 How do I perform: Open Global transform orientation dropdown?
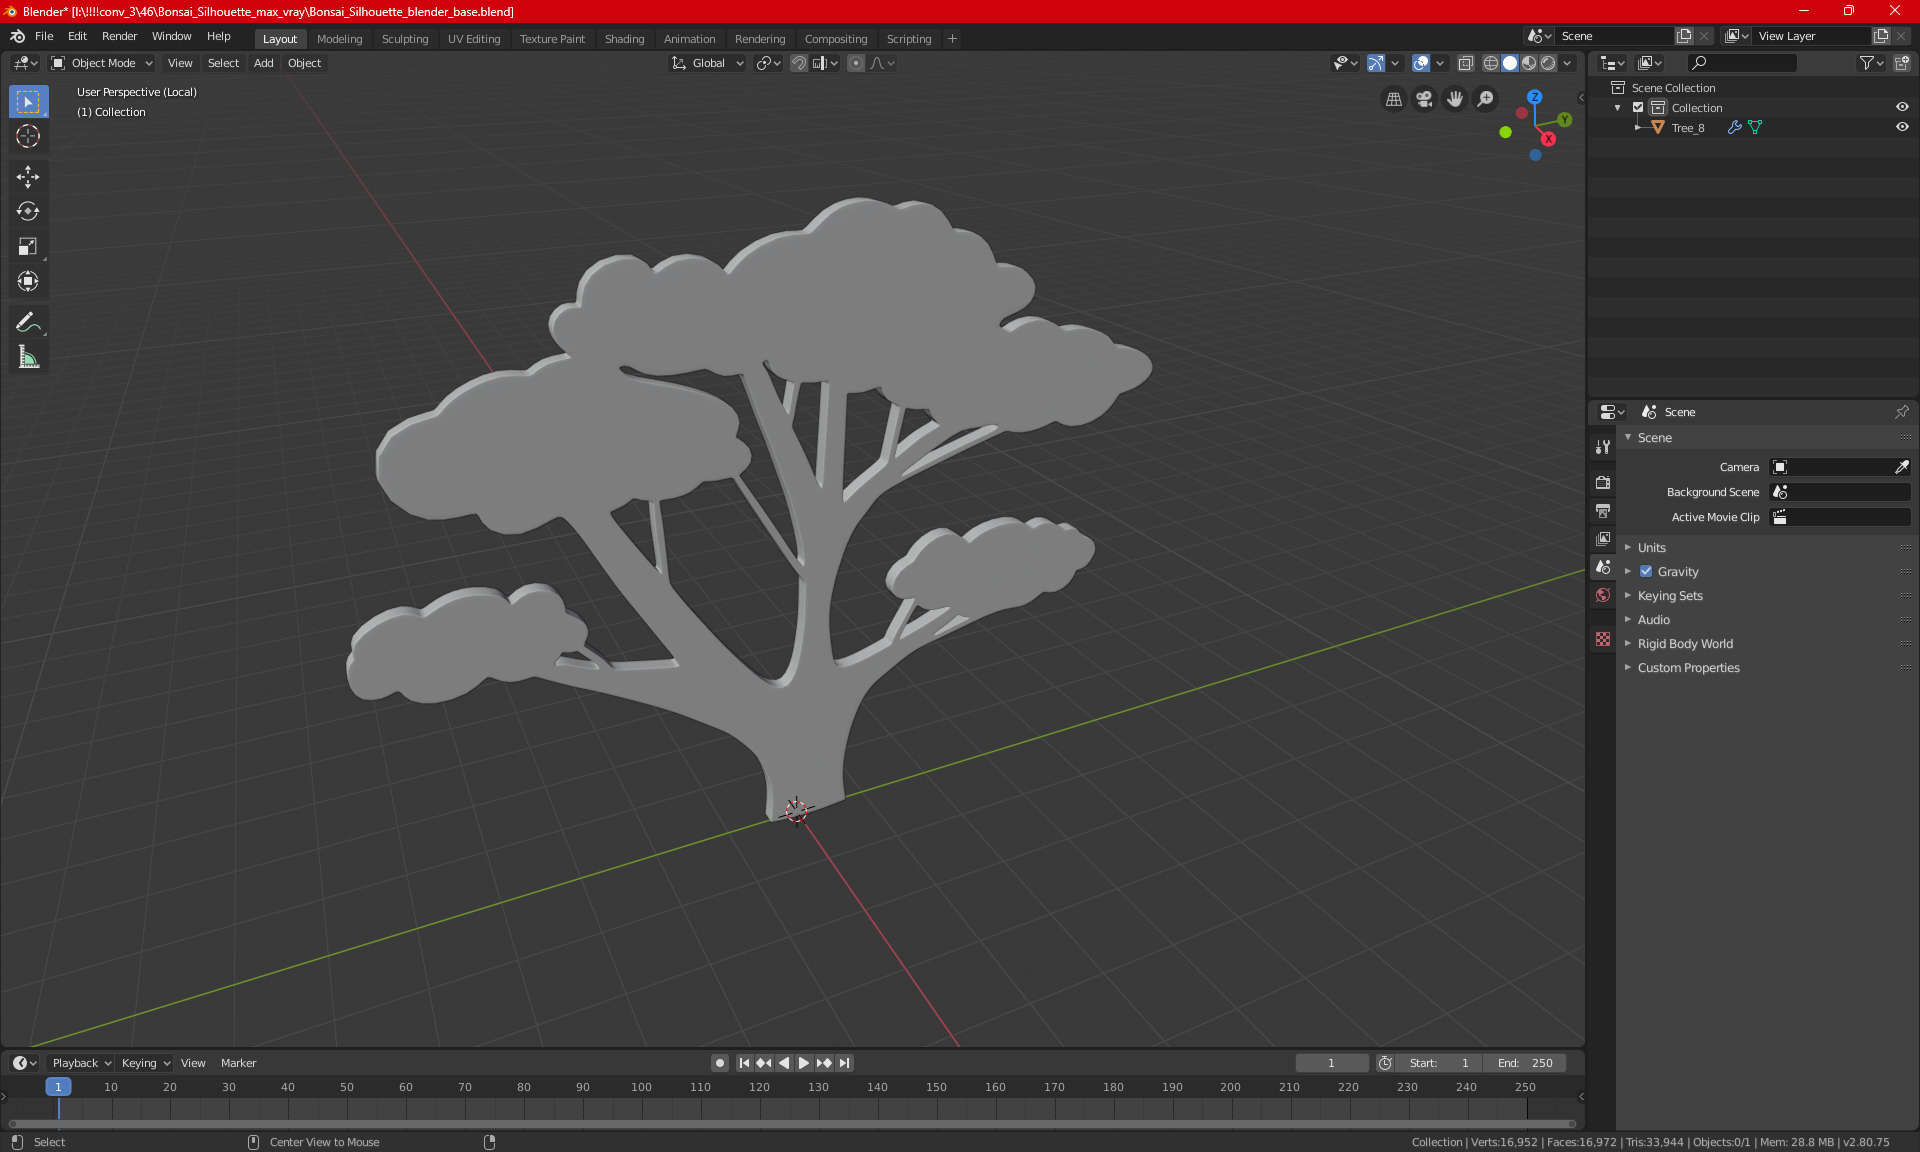pos(708,63)
